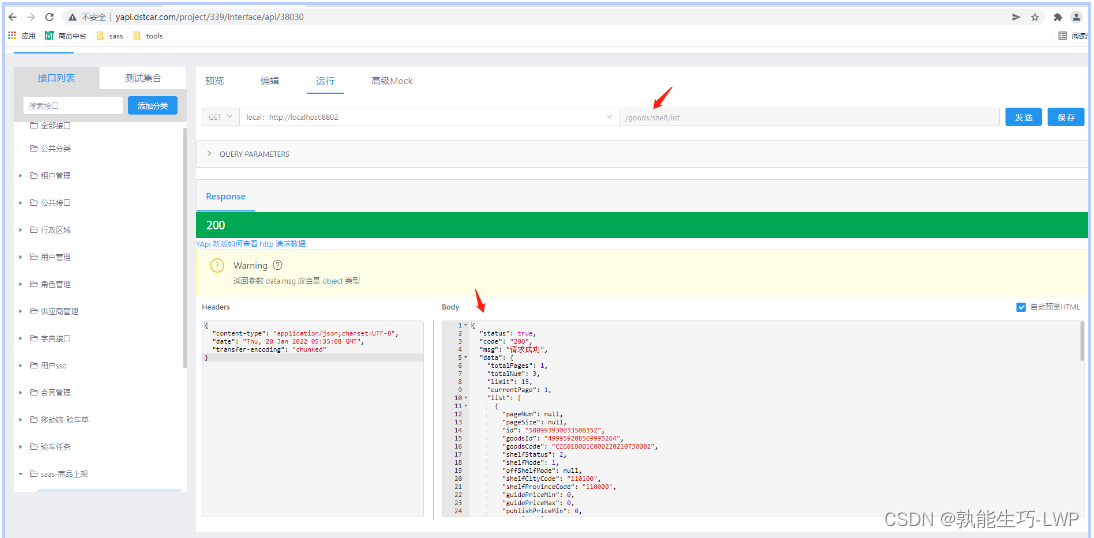Viewport: 1094px width, 538px height.
Task: Reload the page with refresh icon
Action: click(49, 17)
